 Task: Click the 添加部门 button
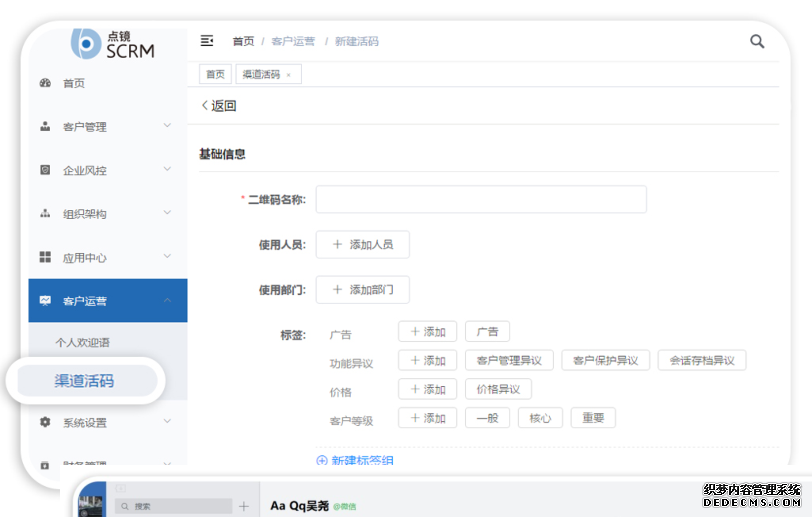[362, 290]
